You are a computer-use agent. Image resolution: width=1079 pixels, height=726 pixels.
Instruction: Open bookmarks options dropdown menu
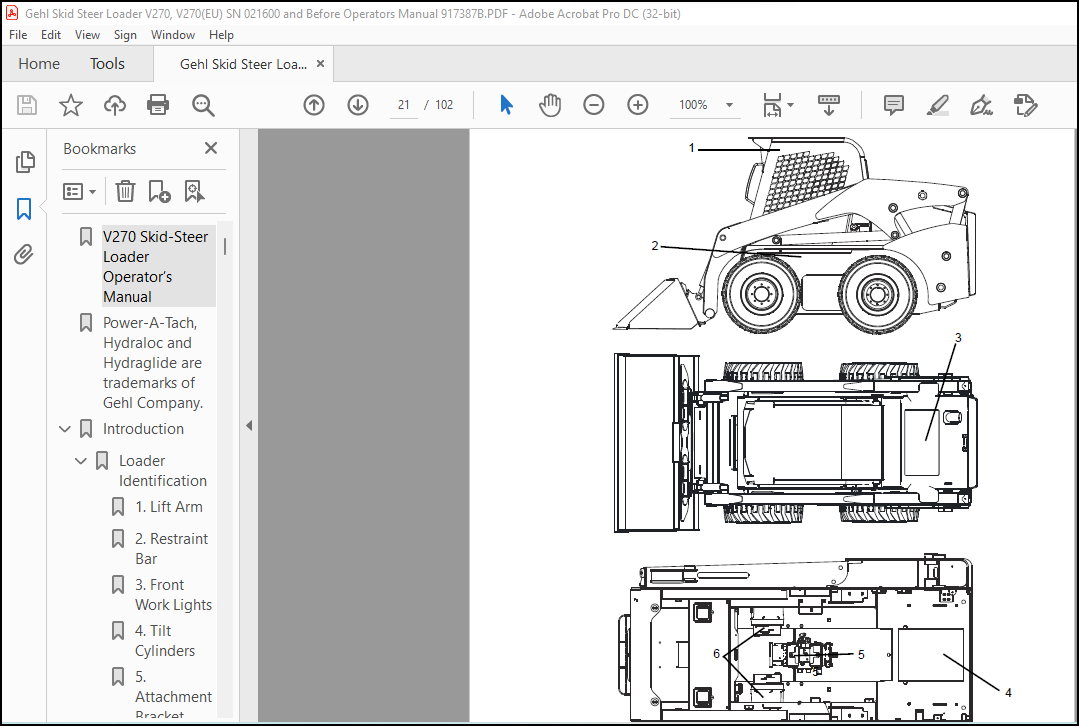[79, 191]
